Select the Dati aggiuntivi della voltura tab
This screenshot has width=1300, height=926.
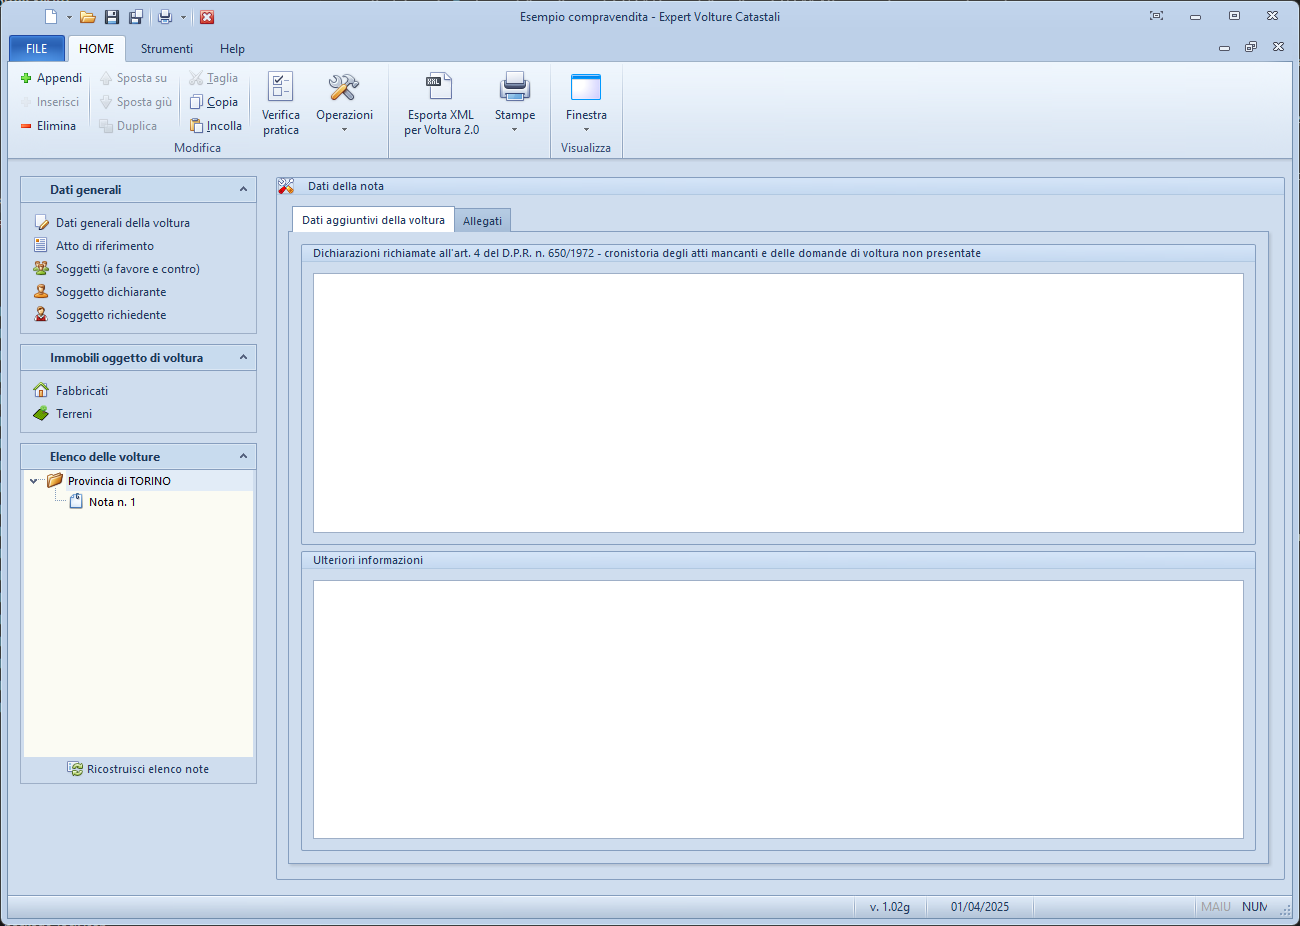tap(373, 220)
